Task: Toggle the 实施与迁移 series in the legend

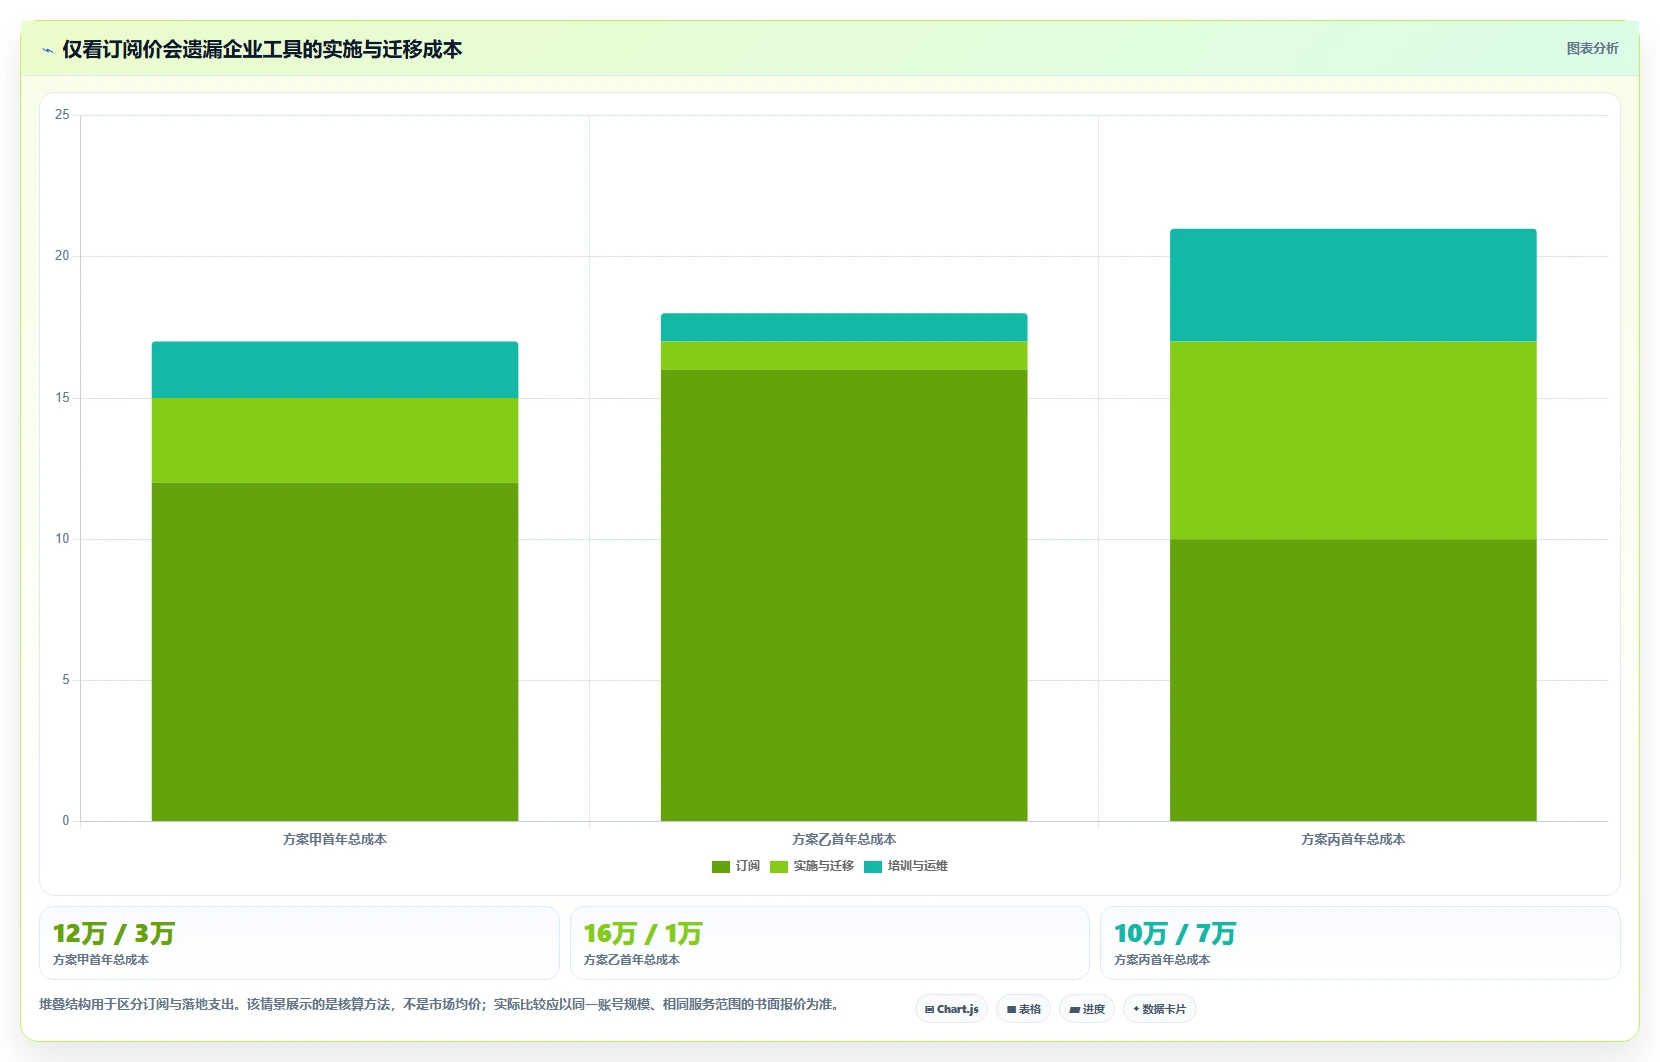Action: point(812,866)
